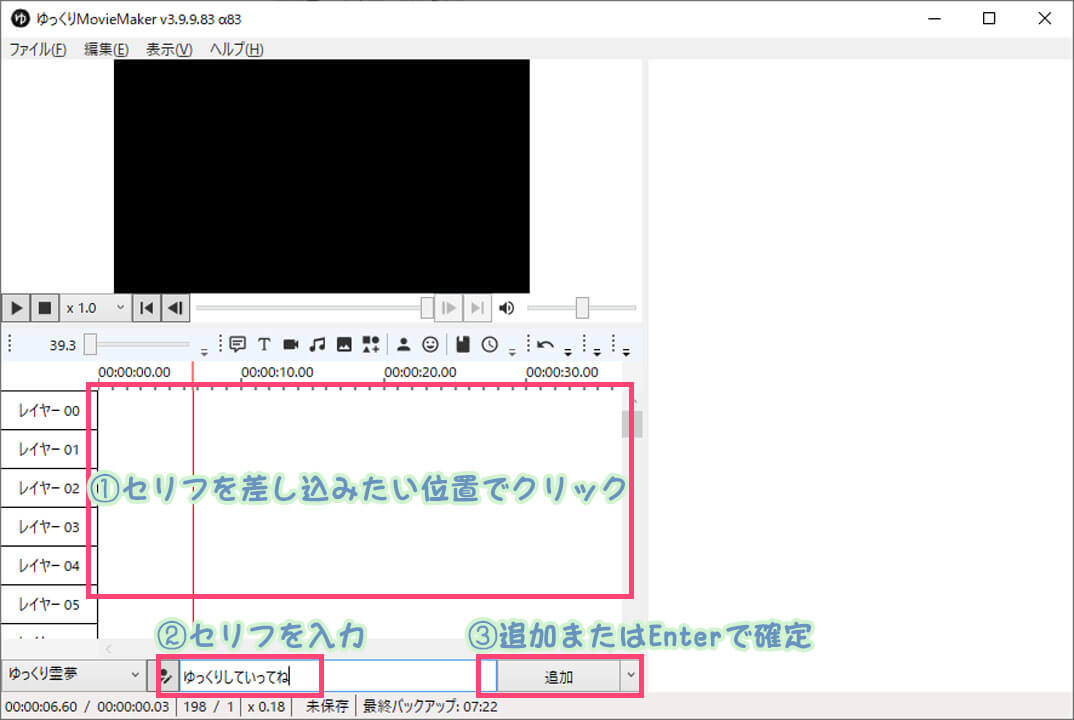This screenshot has width=1074, height=720.
Task: Open overflow arrow next to the undo icon
Action: (x=568, y=352)
